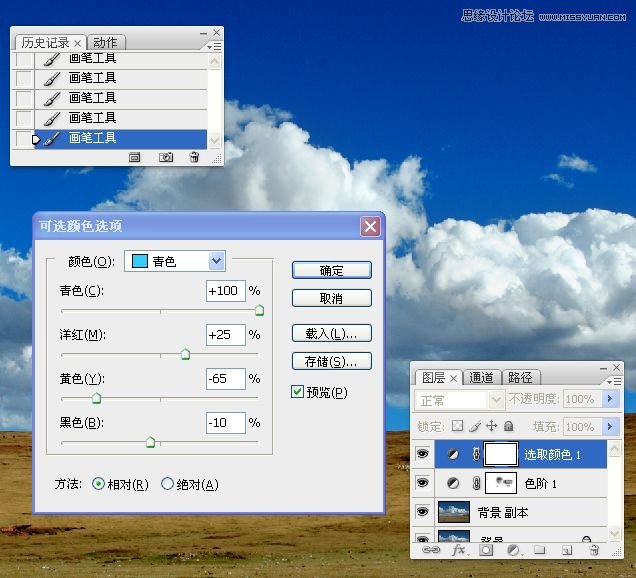Minimize the Layers panel
The image size is (636, 578).
coord(604,368)
